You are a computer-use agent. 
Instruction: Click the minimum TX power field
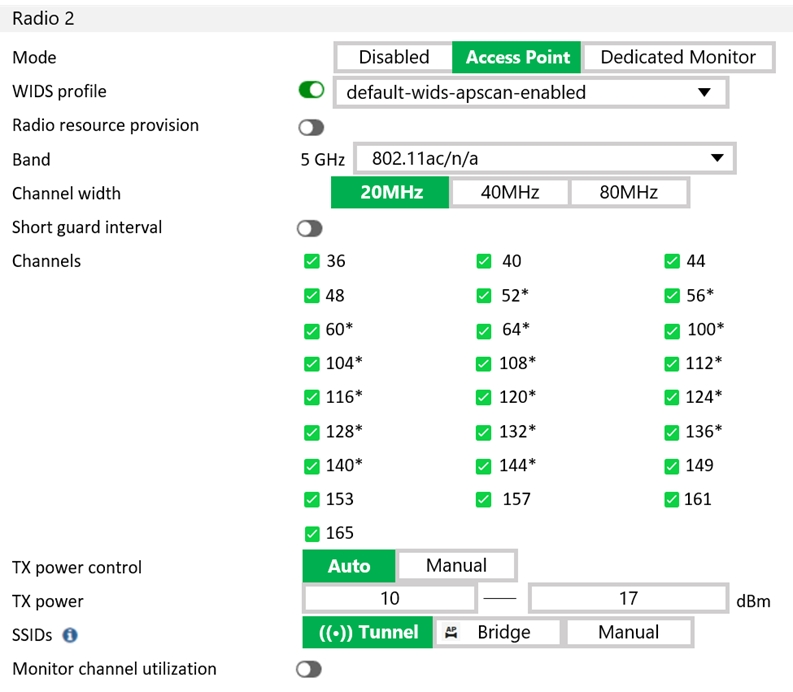[x=390, y=599]
